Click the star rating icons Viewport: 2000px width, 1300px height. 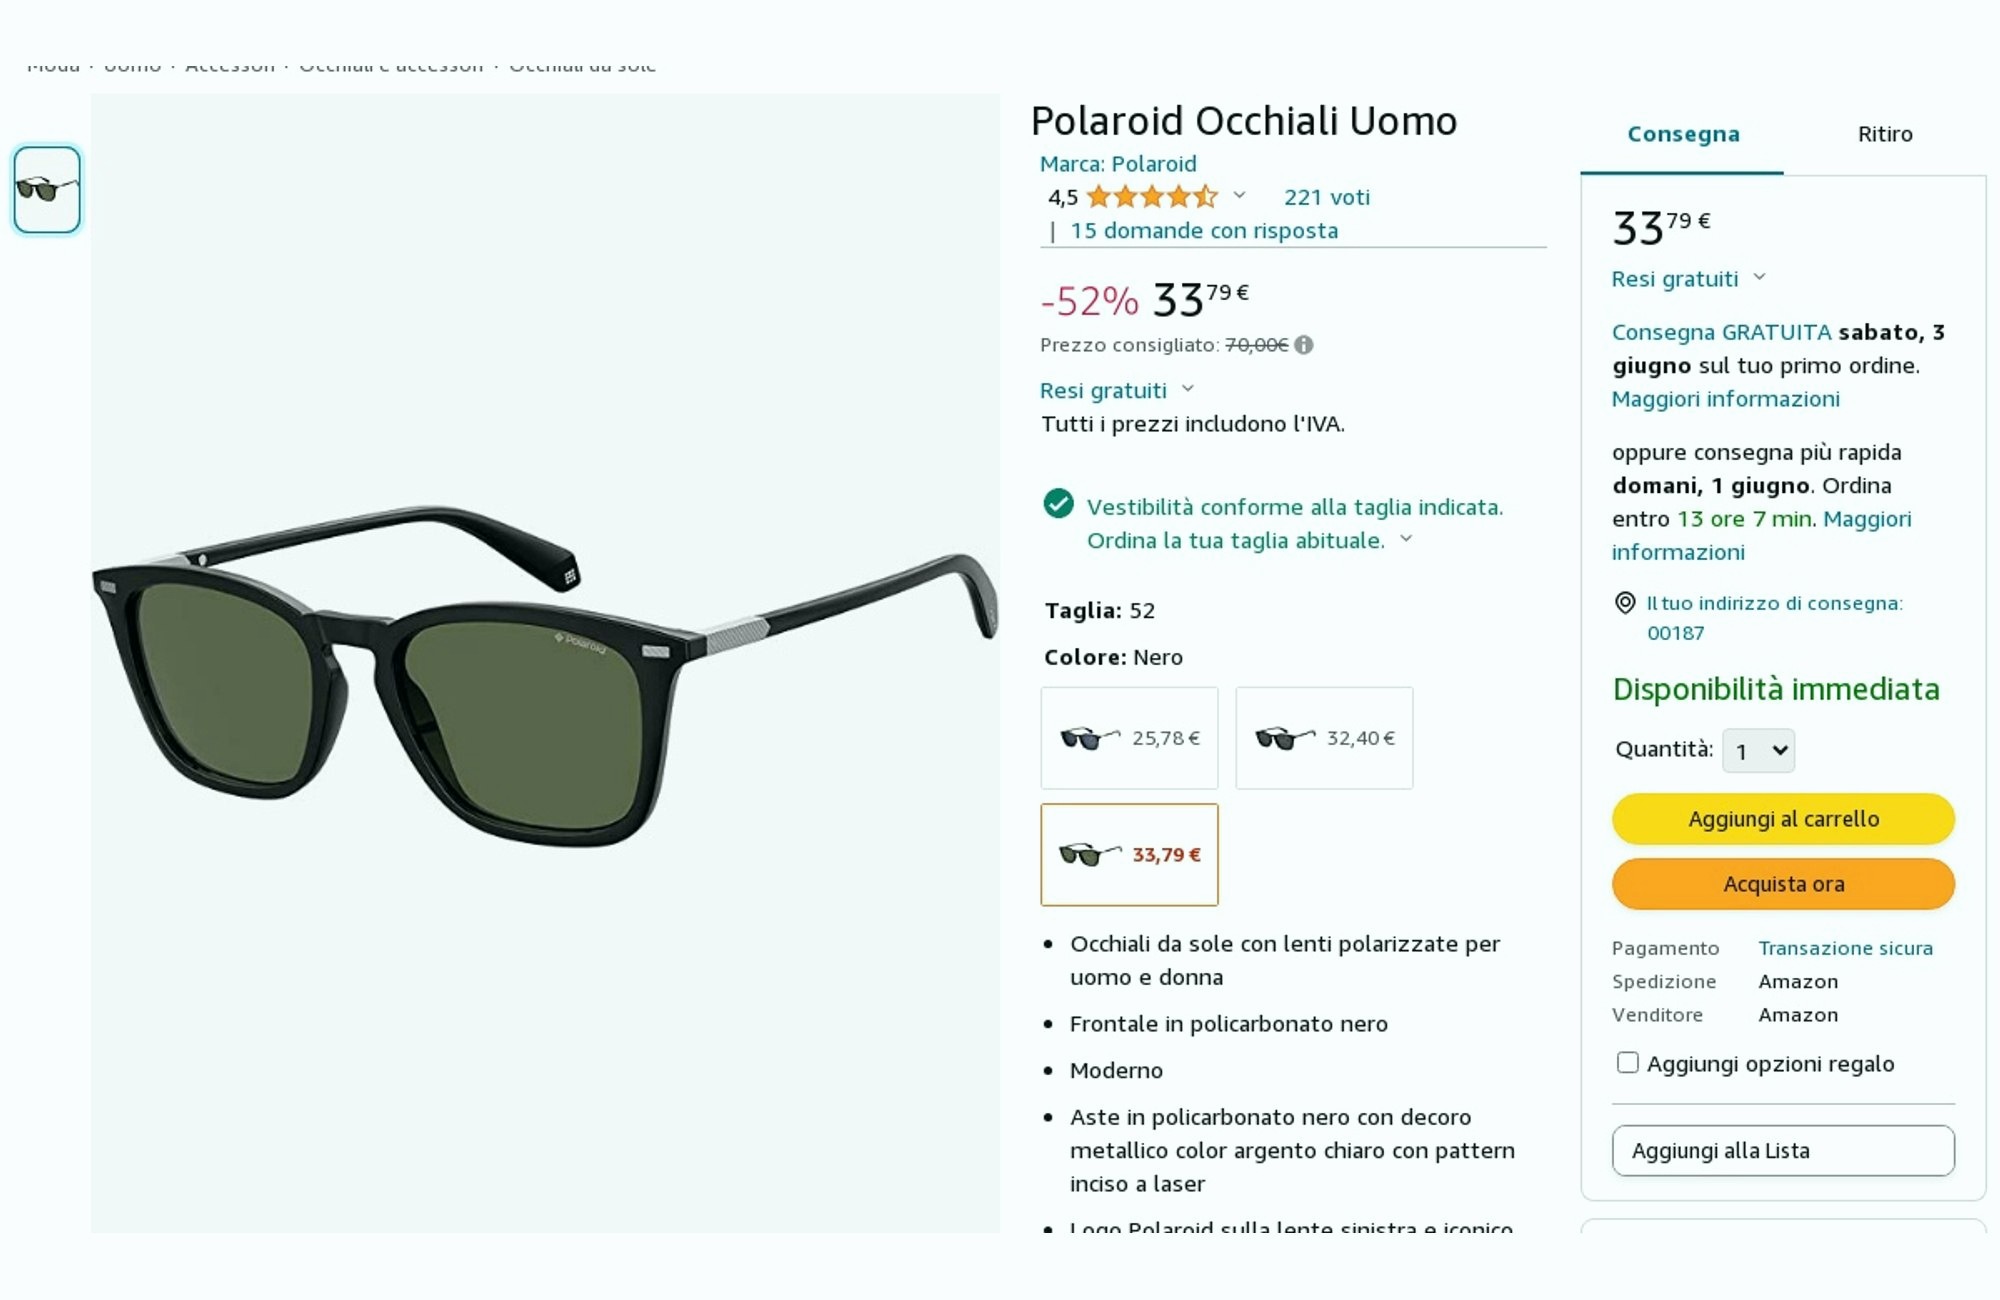(1152, 197)
